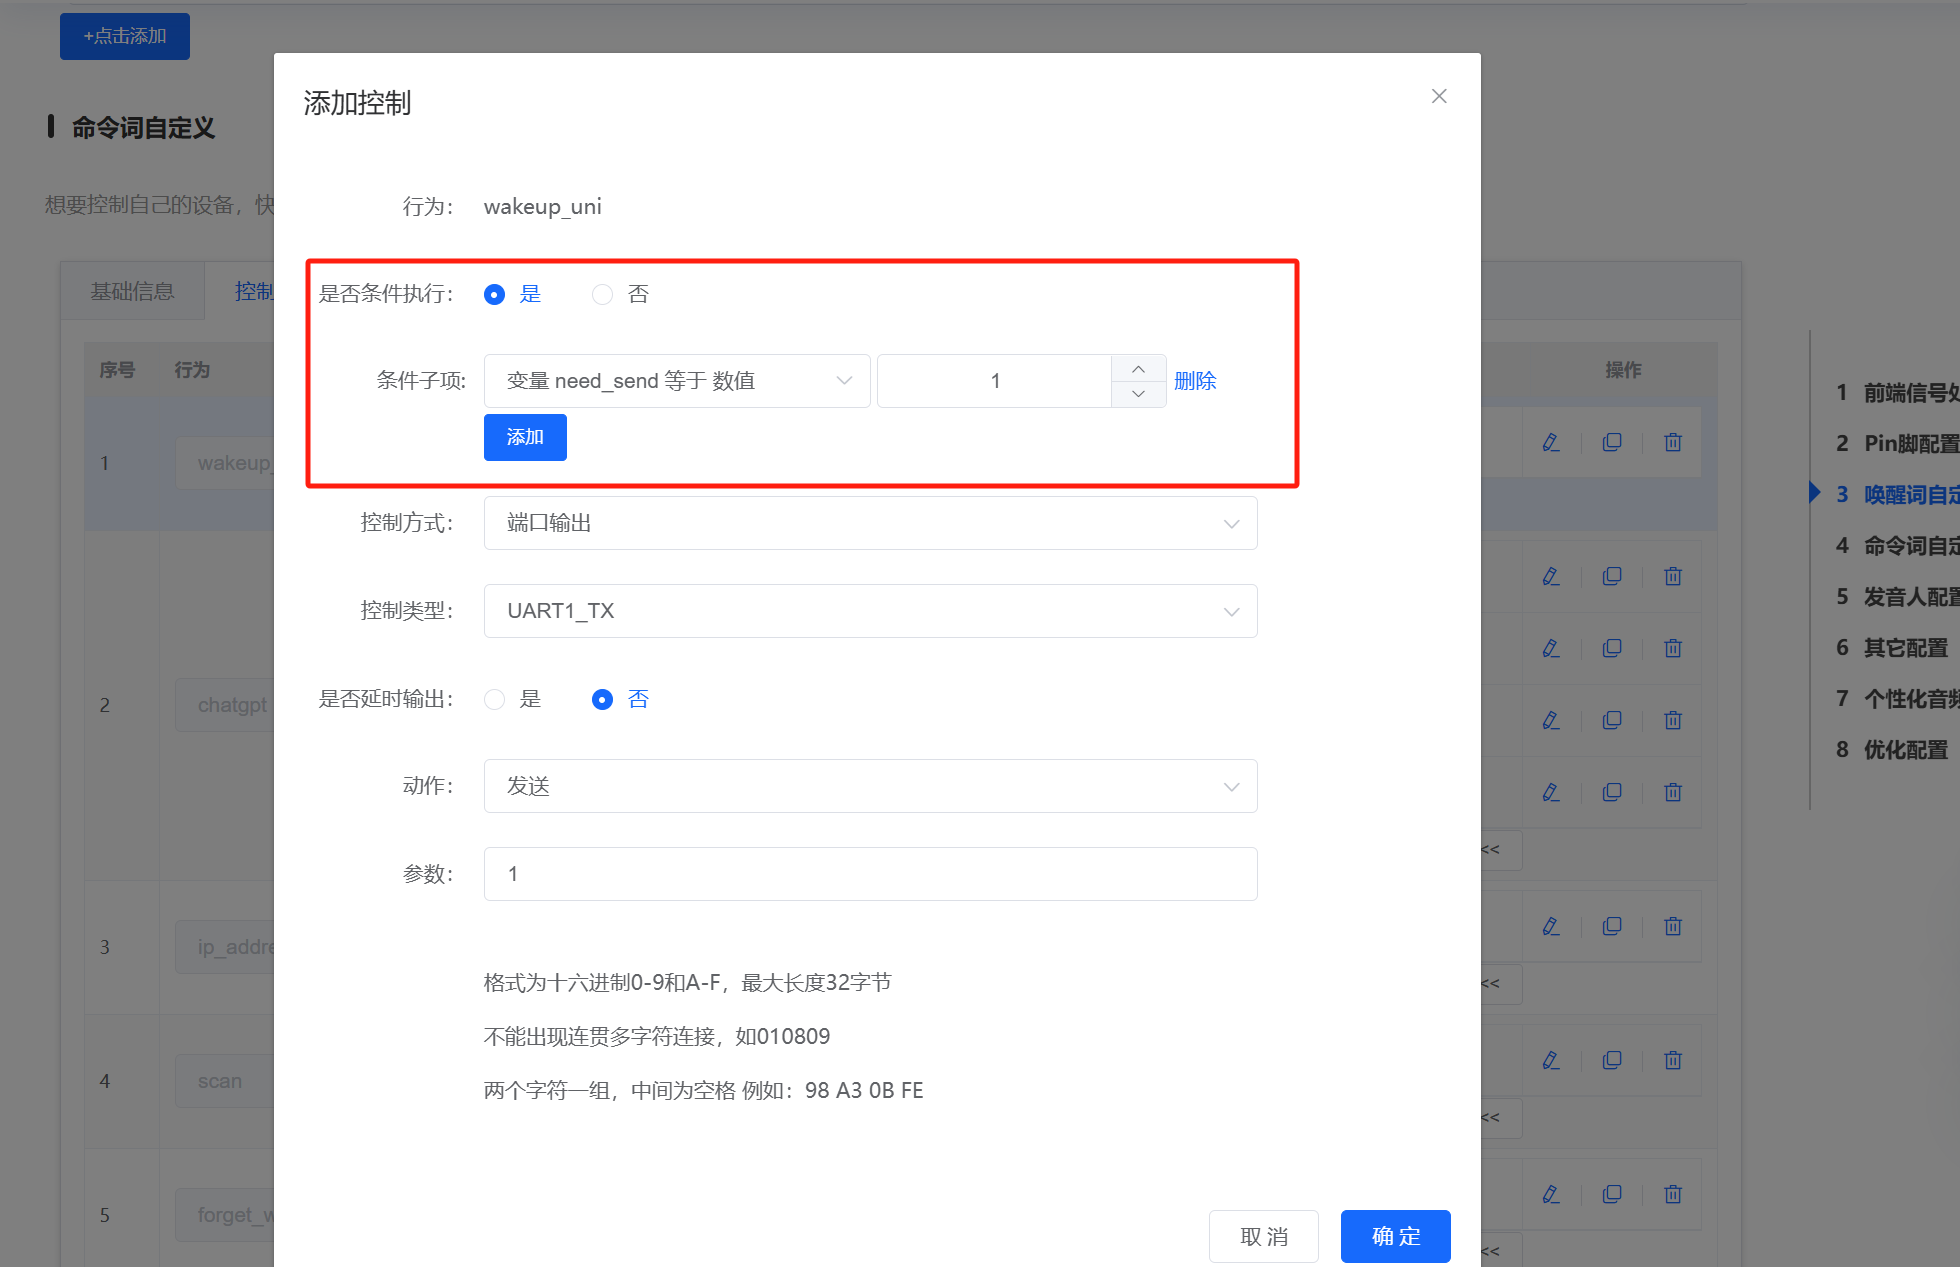Viewport: 1960px width, 1267px height.
Task: Click the edit icon in the wakeup row
Action: pyautogui.click(x=1551, y=442)
